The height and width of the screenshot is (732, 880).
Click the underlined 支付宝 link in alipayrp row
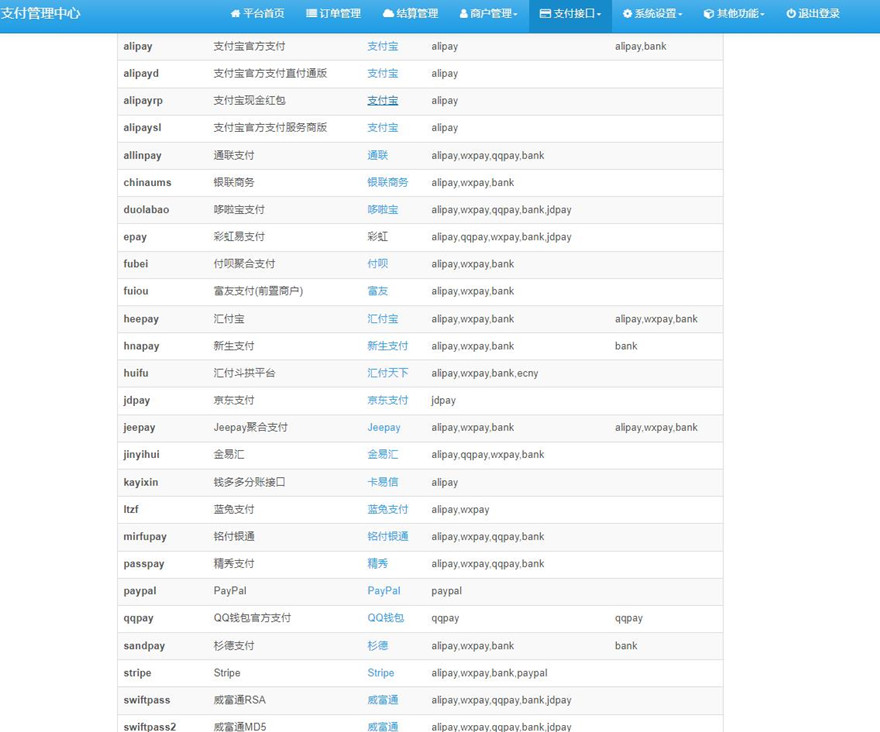coord(383,101)
